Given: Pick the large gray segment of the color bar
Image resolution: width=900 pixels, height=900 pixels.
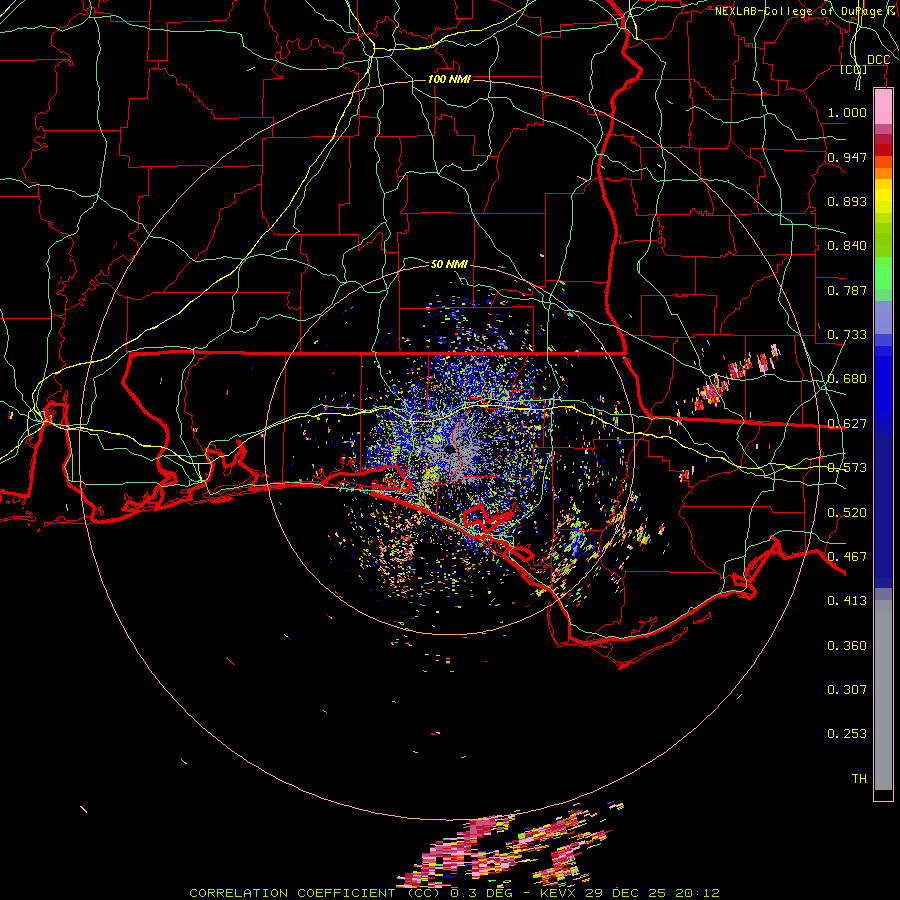Looking at the screenshot, I should (x=883, y=695).
